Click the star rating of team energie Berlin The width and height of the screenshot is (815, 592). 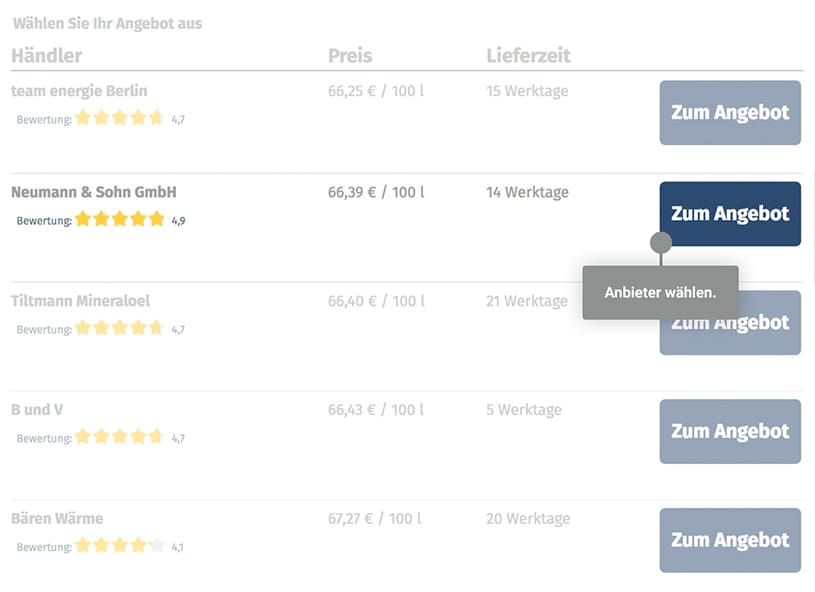(x=119, y=118)
